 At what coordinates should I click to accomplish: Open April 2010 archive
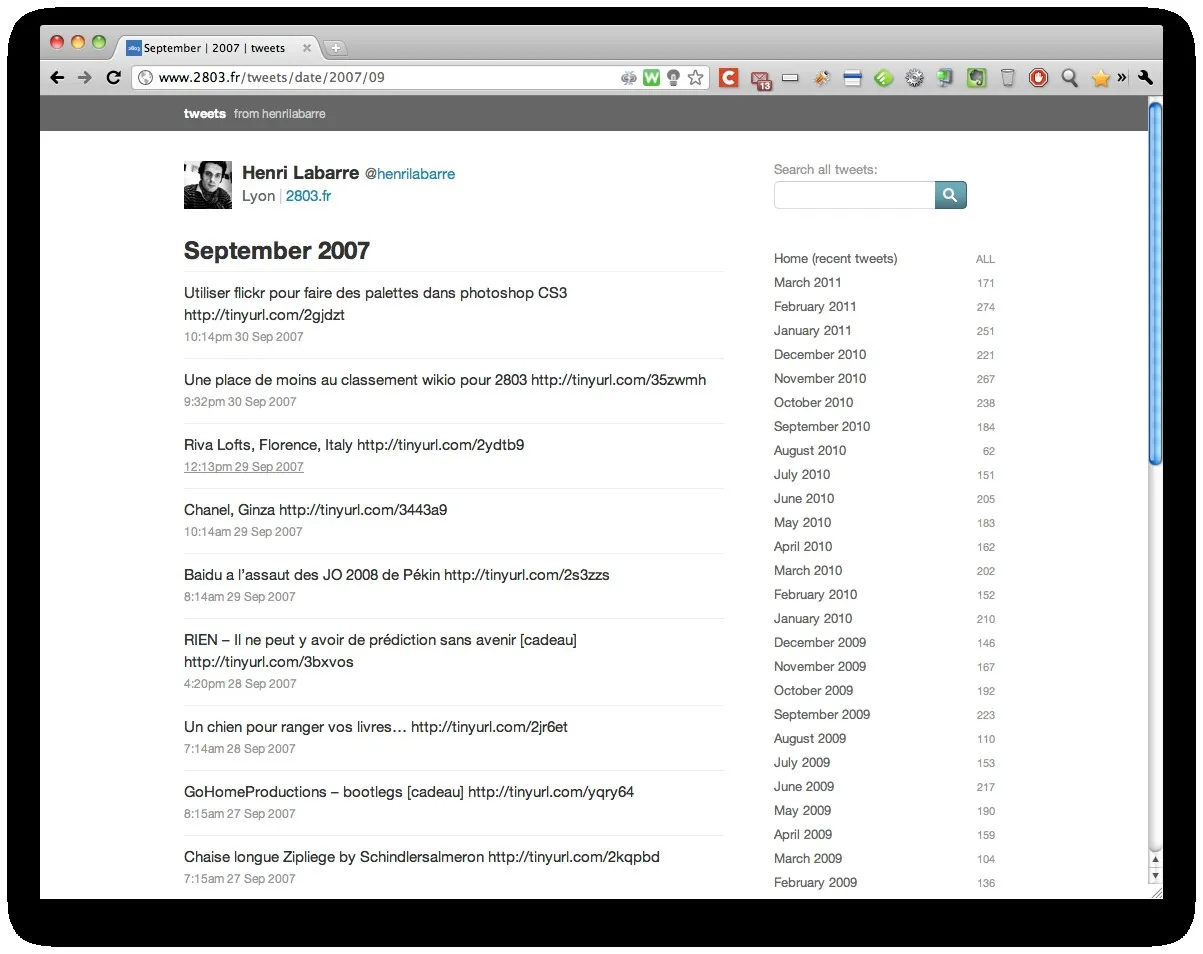click(803, 547)
